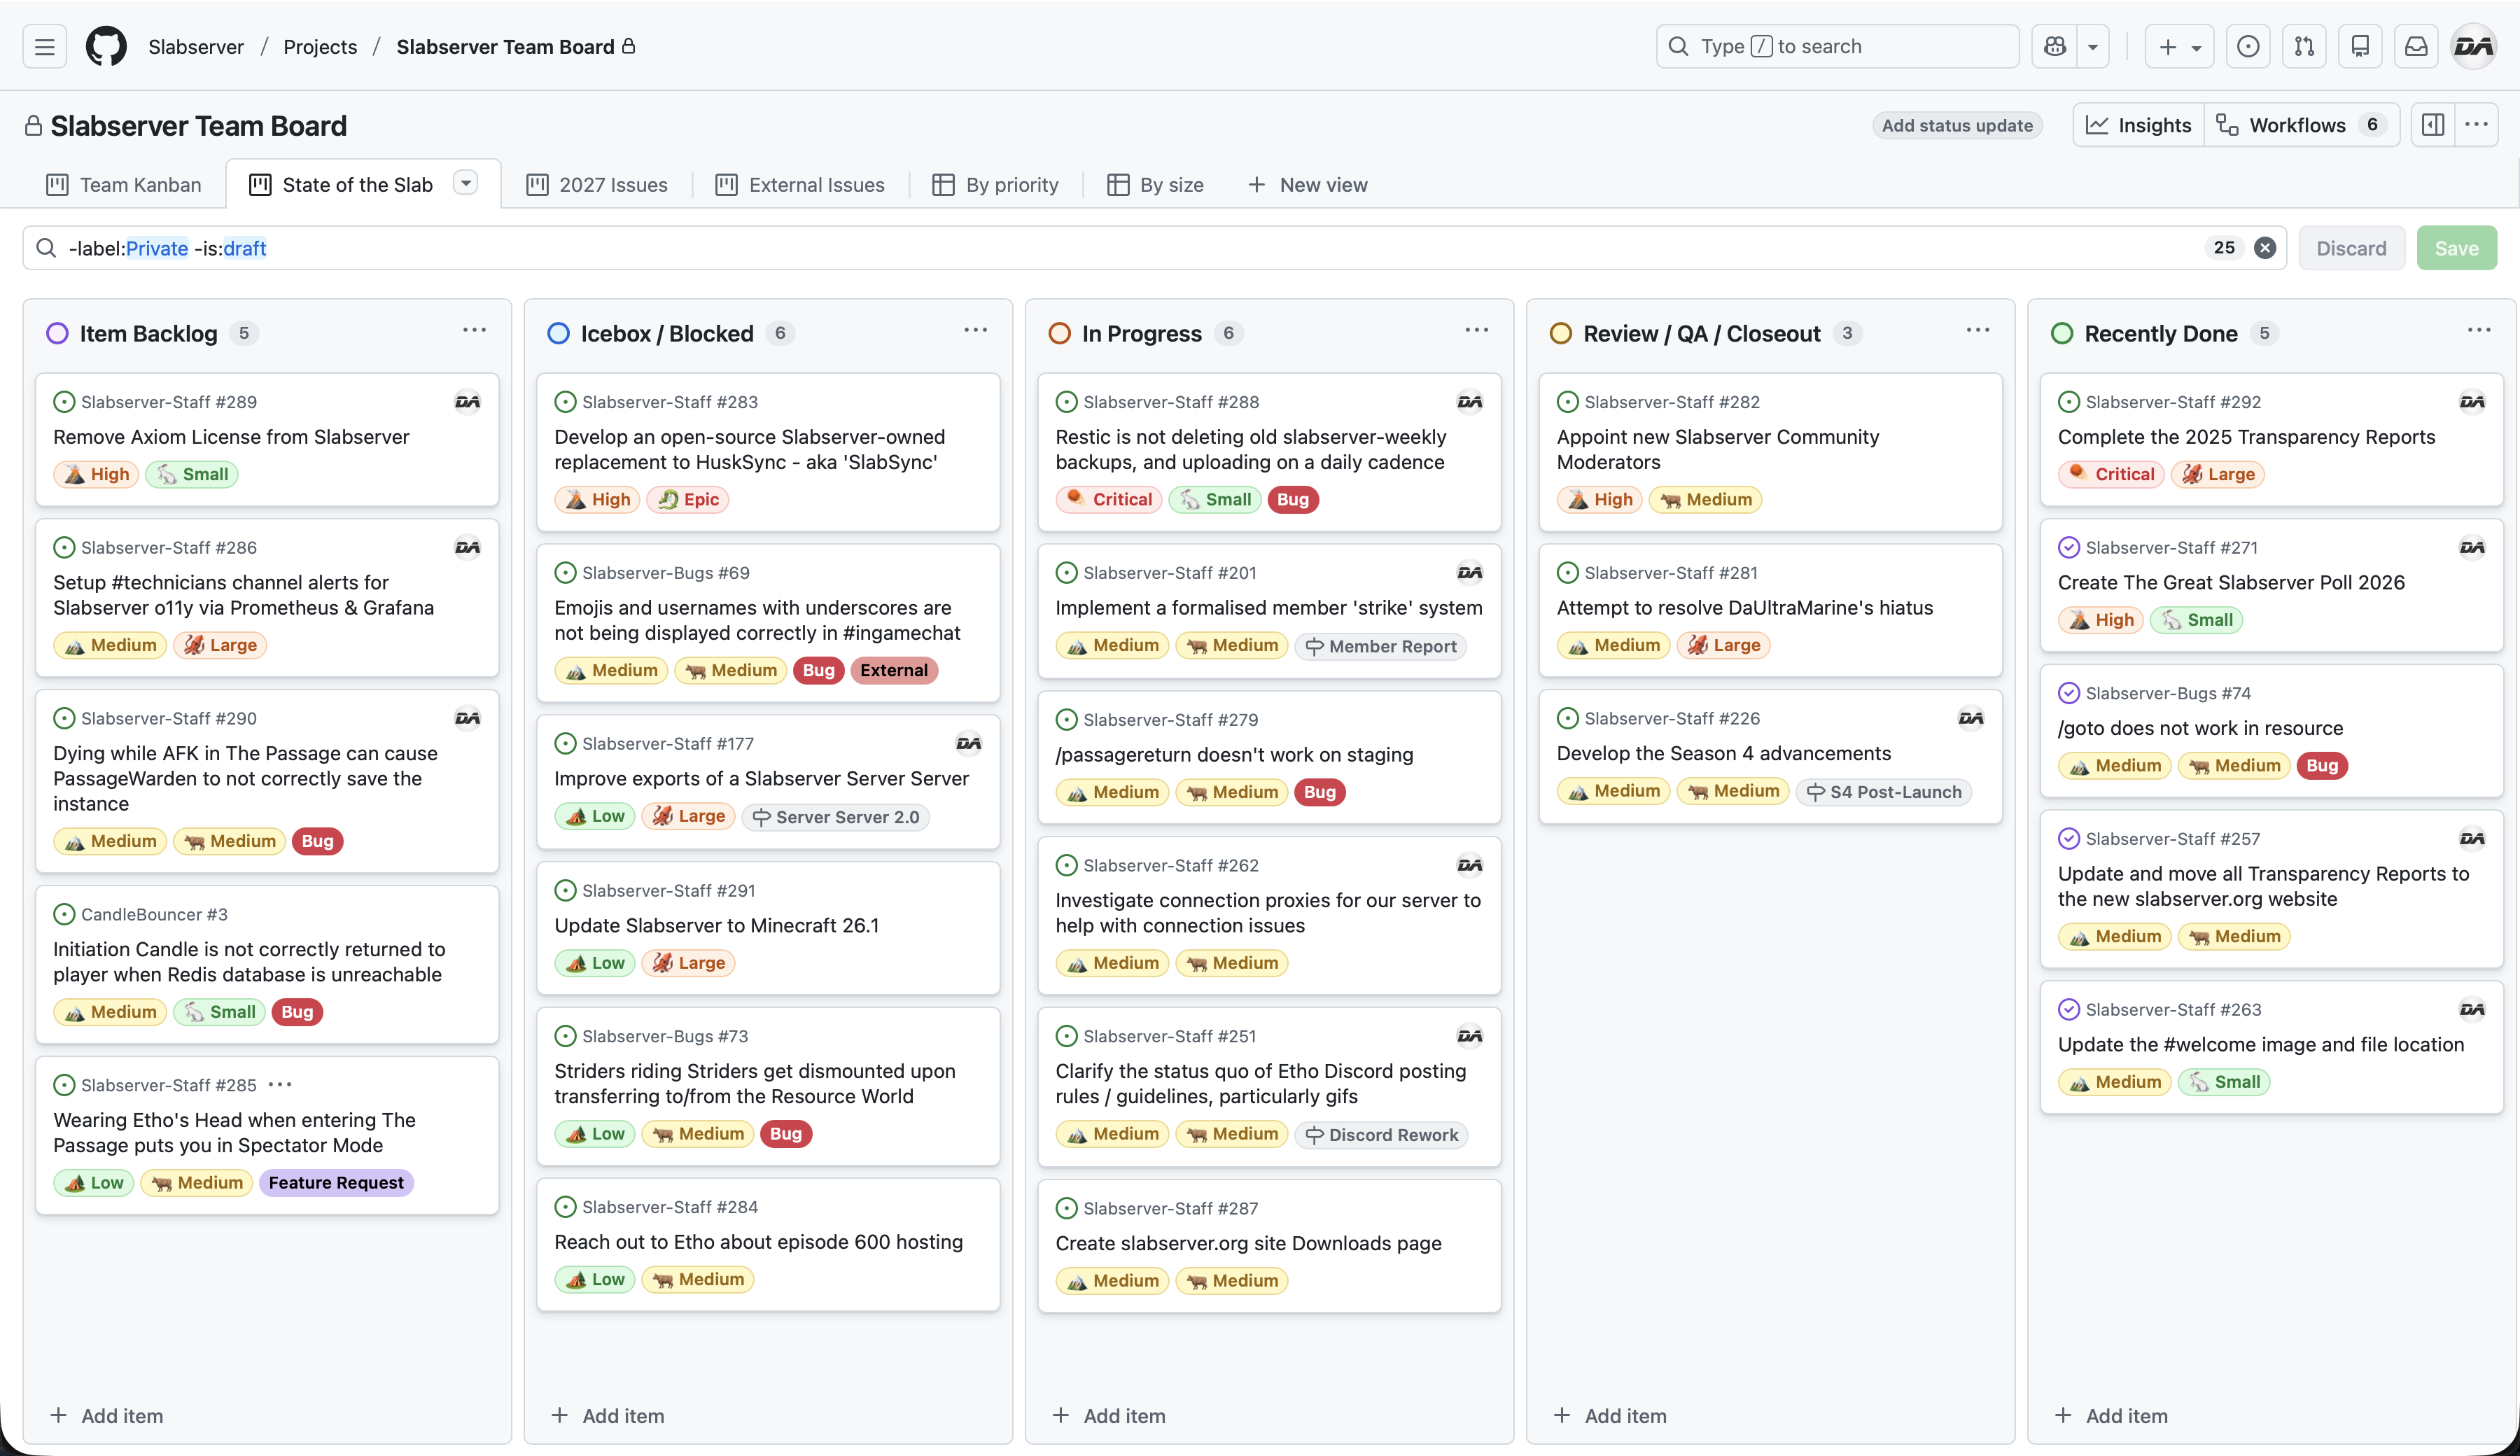Open Recently Done column three-dot menu
Viewport: 2520px width, 1456px height.
point(2478,331)
